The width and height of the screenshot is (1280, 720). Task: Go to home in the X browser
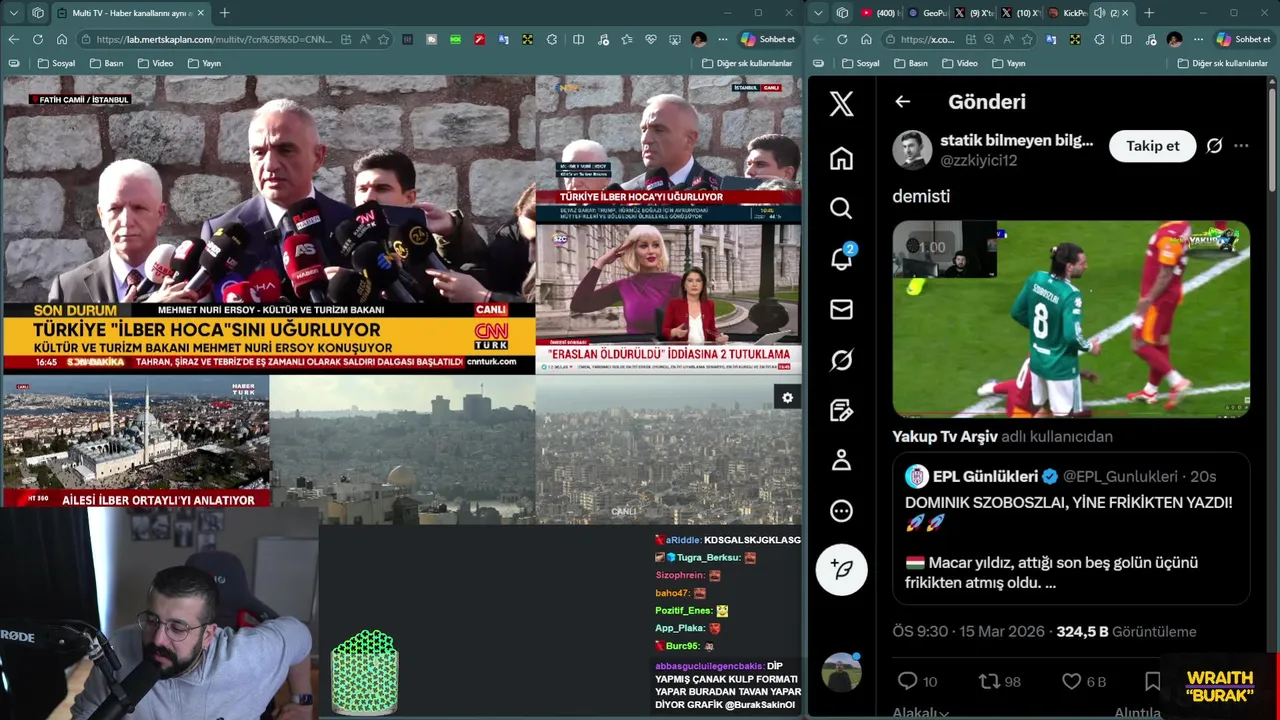[x=866, y=39]
